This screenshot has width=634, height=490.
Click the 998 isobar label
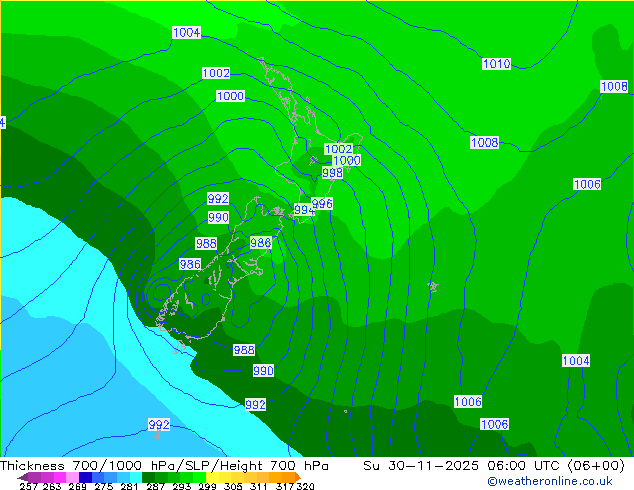pyautogui.click(x=332, y=173)
